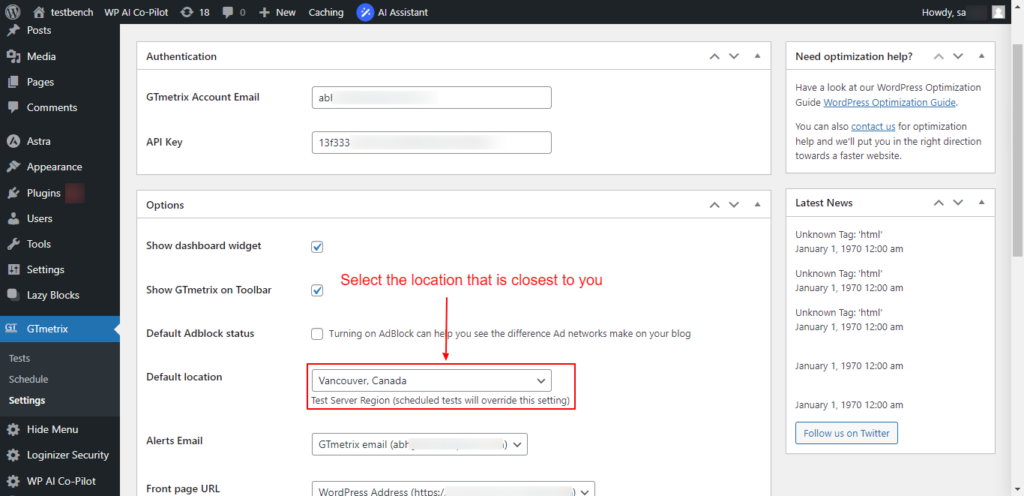Focus the GTmetrix Account Email field
The image size is (1024, 496).
432,98
